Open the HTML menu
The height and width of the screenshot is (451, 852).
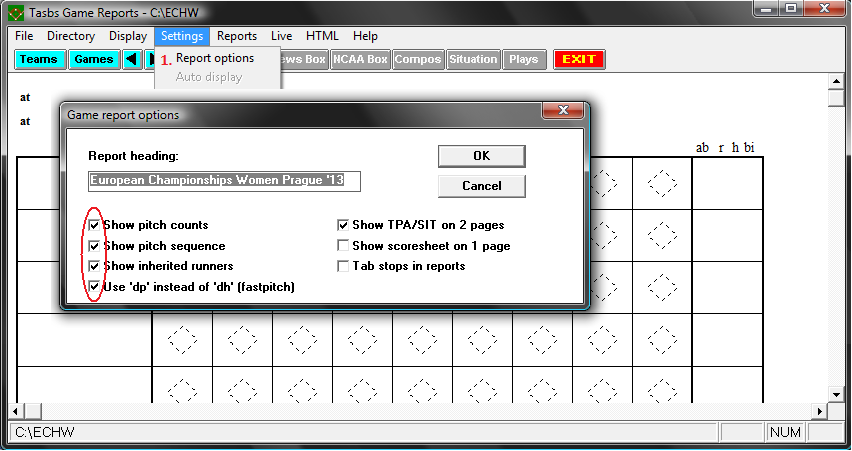[x=322, y=36]
